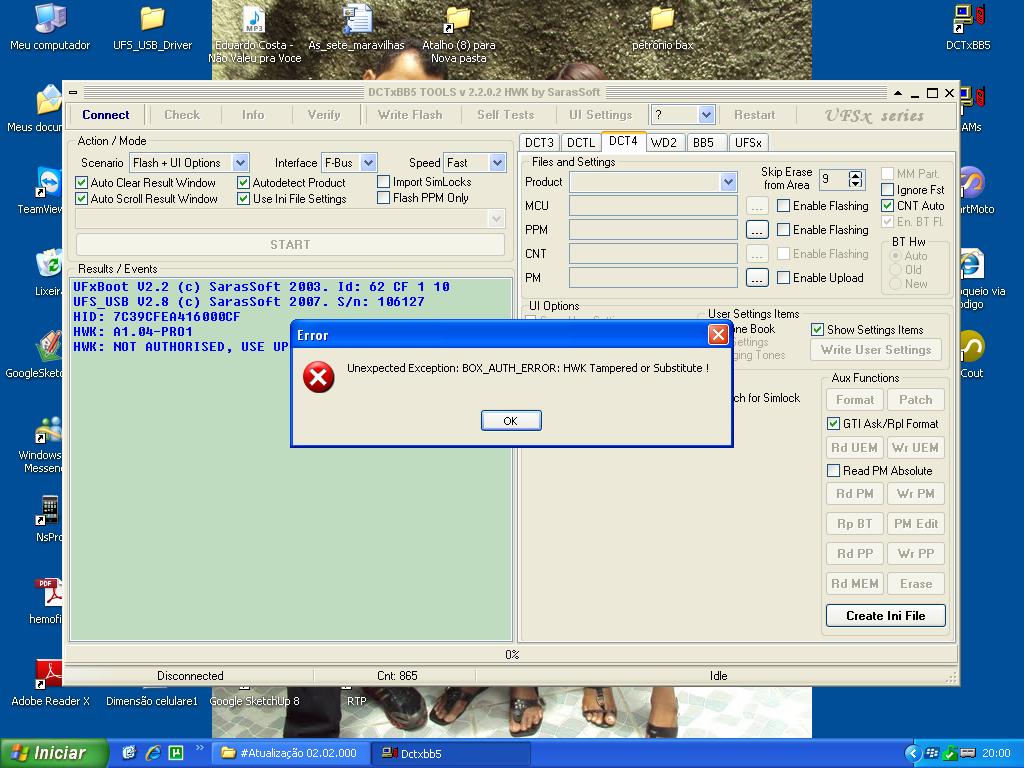Open the Product dropdown
Viewport: 1024px width, 768px height.
pyautogui.click(x=728, y=182)
